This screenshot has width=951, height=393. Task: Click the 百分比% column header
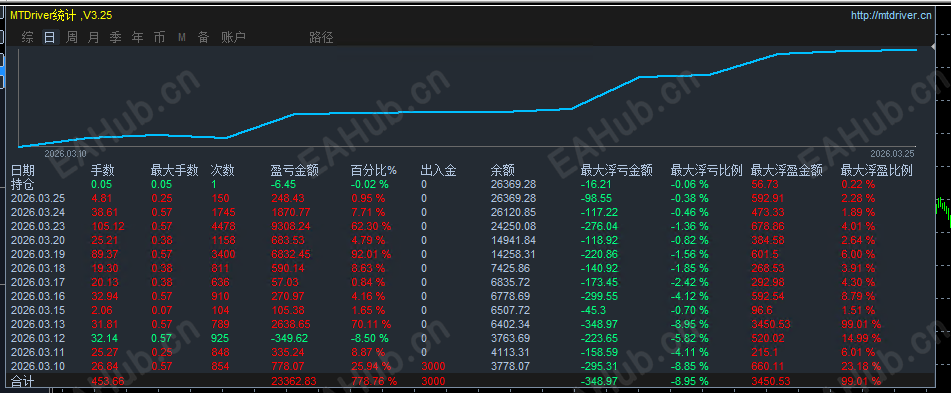374,170
